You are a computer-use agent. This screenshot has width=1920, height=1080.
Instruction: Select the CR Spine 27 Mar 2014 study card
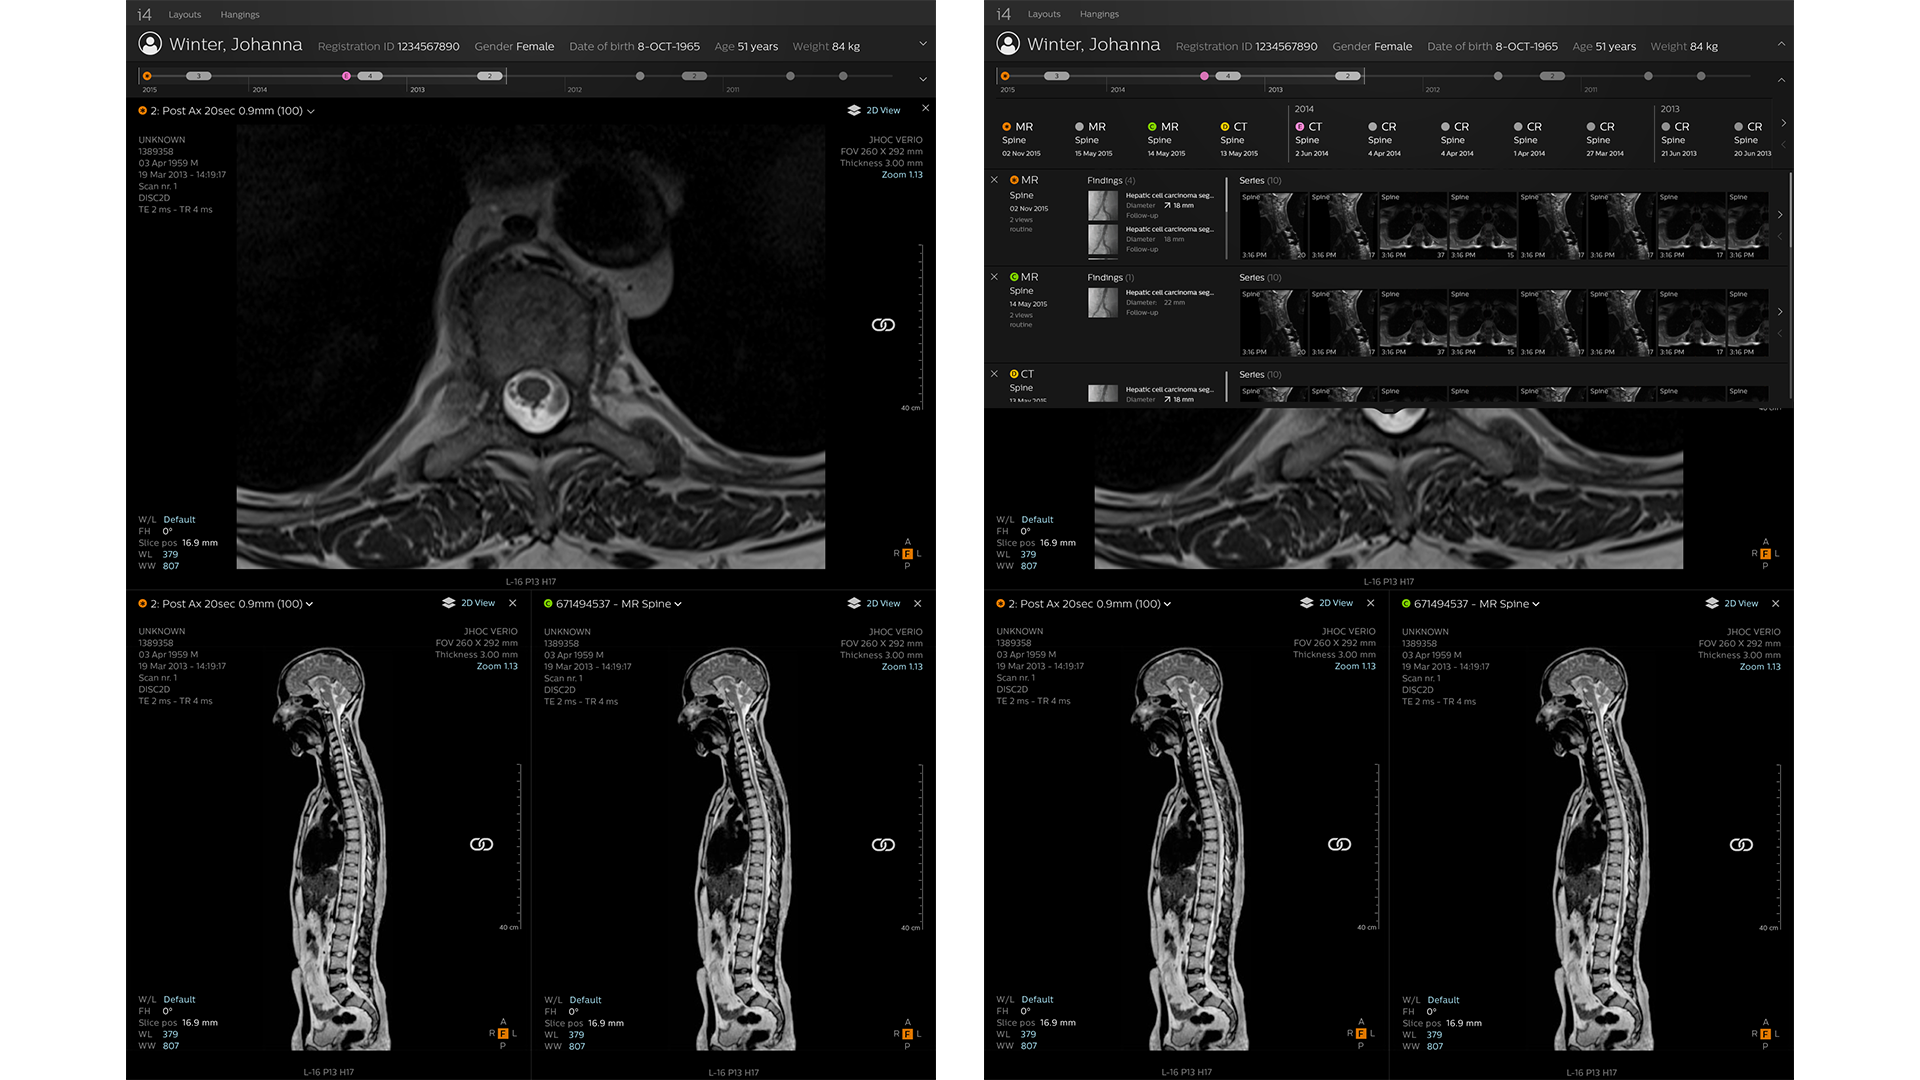pyautogui.click(x=1604, y=139)
